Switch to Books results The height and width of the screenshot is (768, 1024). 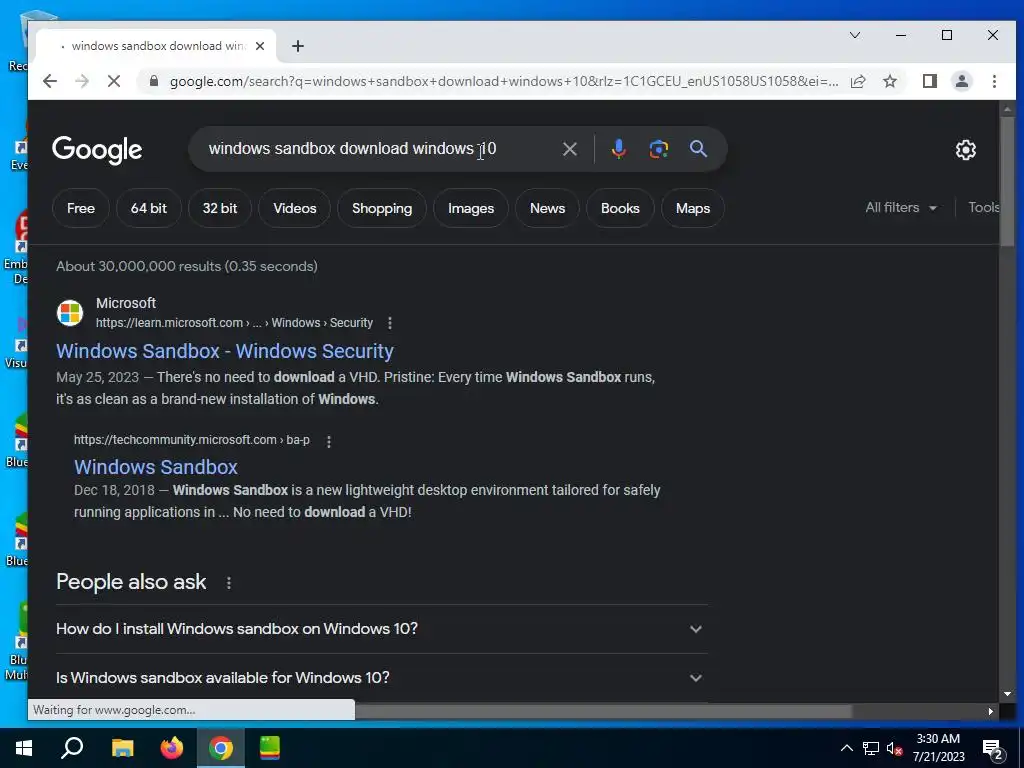620,208
